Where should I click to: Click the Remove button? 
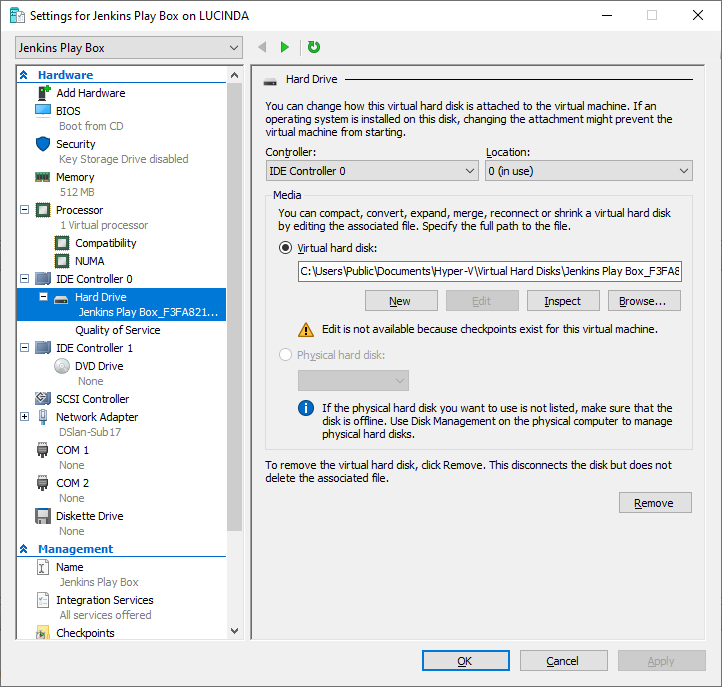(x=655, y=503)
